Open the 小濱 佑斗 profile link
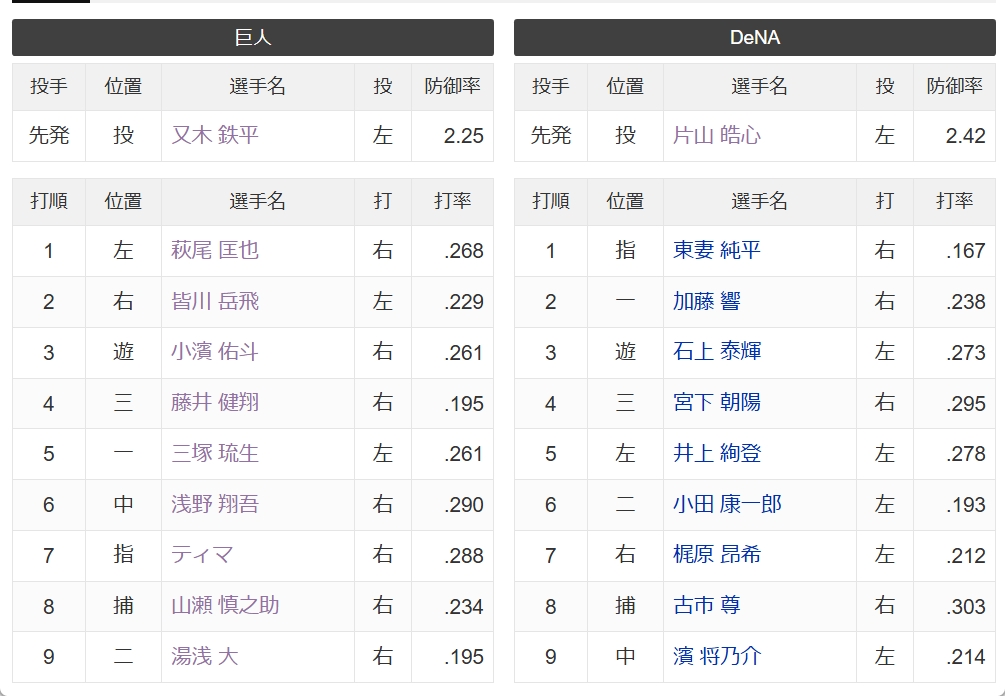The height and width of the screenshot is (696, 1005). [215, 352]
